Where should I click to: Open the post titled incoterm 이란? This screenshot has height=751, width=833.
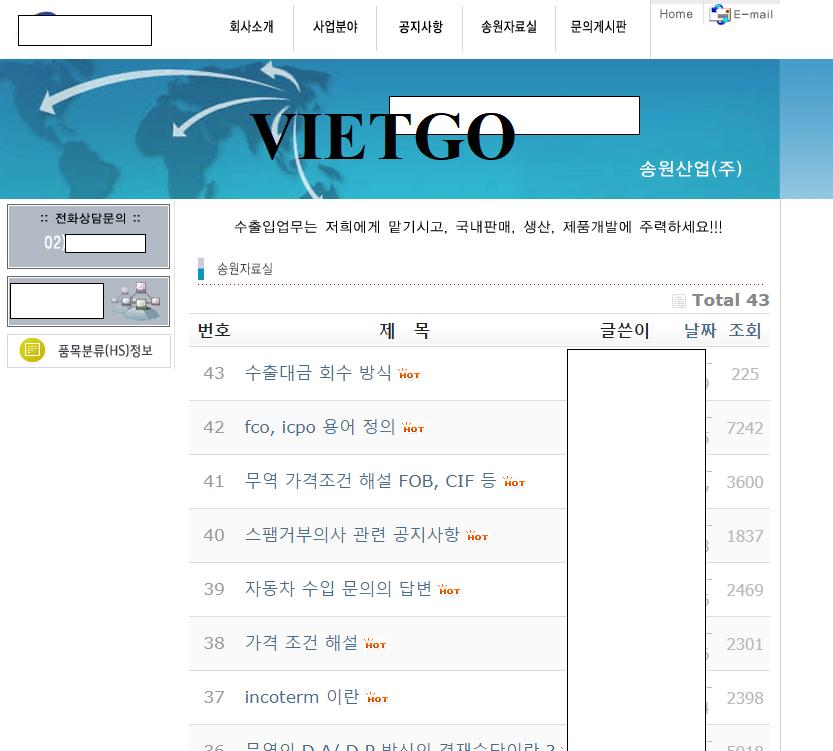(301, 697)
